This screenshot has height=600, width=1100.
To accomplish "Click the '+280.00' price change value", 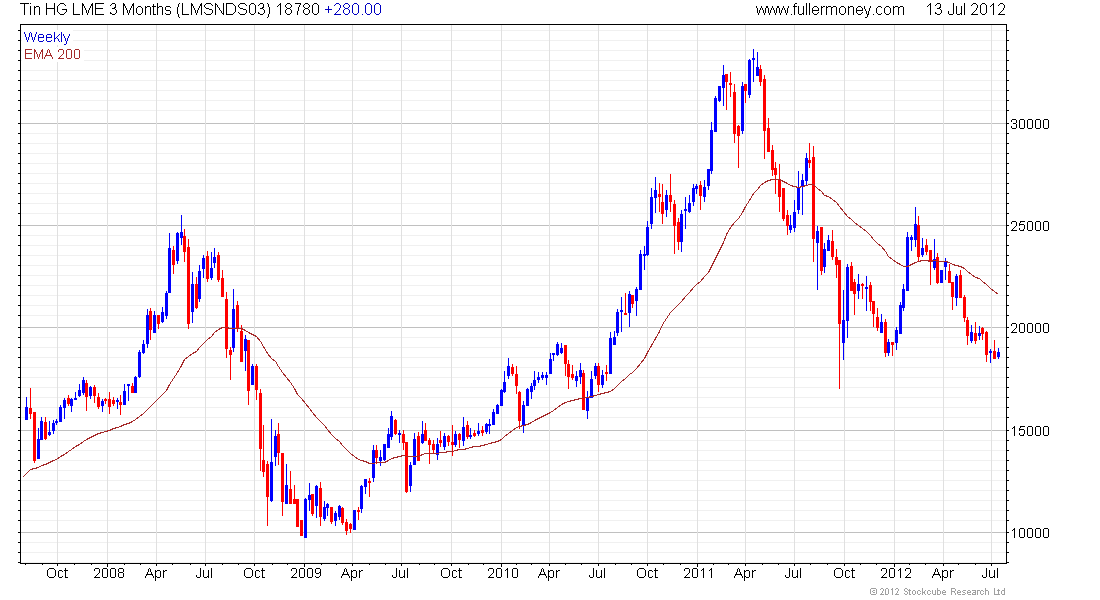I will (x=353, y=10).
